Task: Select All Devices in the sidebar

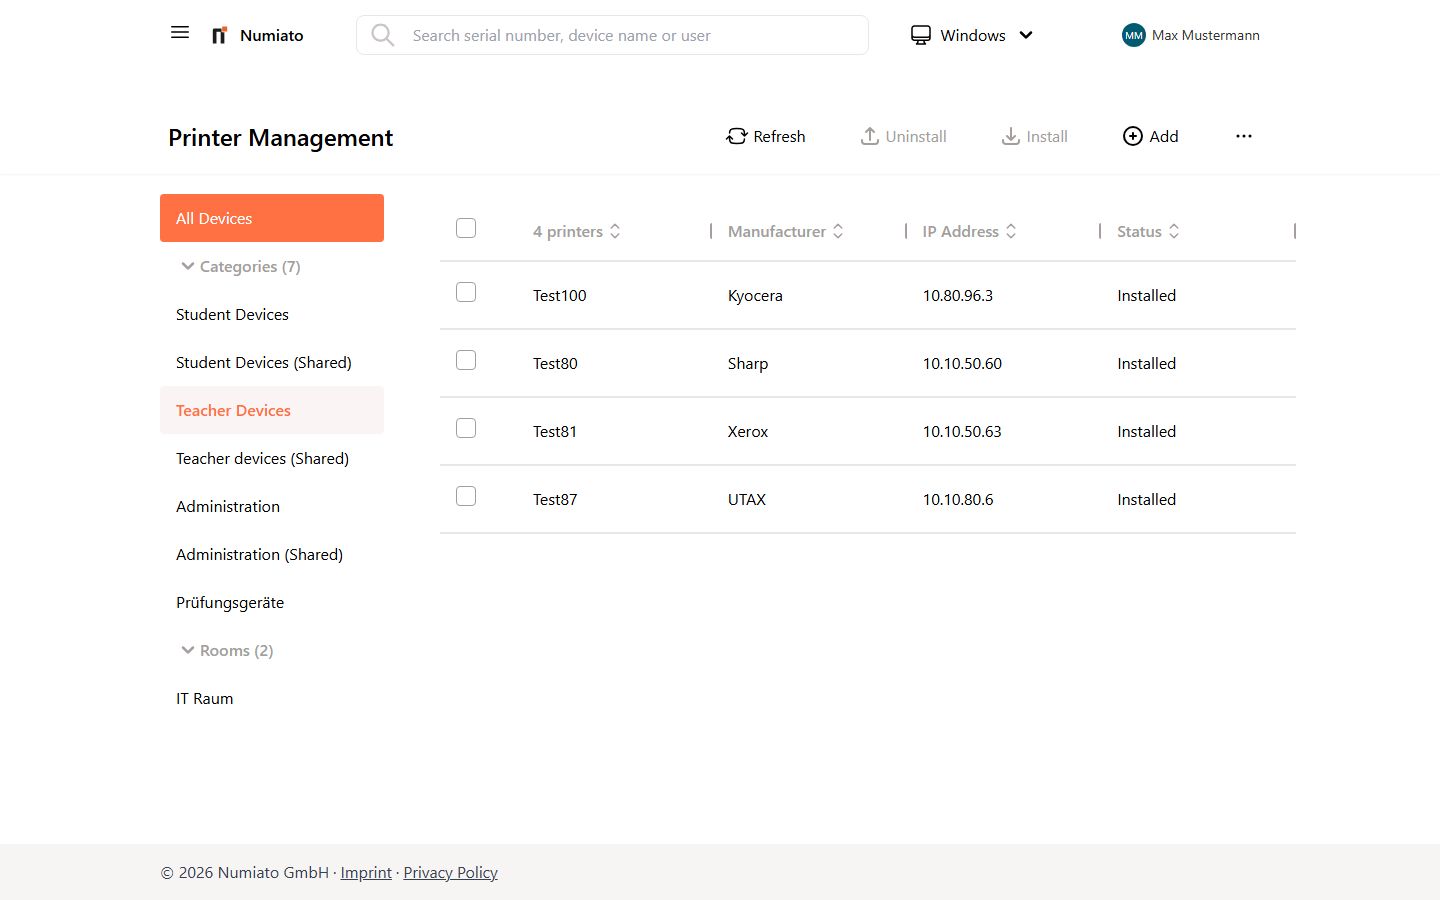Action: tap(272, 218)
